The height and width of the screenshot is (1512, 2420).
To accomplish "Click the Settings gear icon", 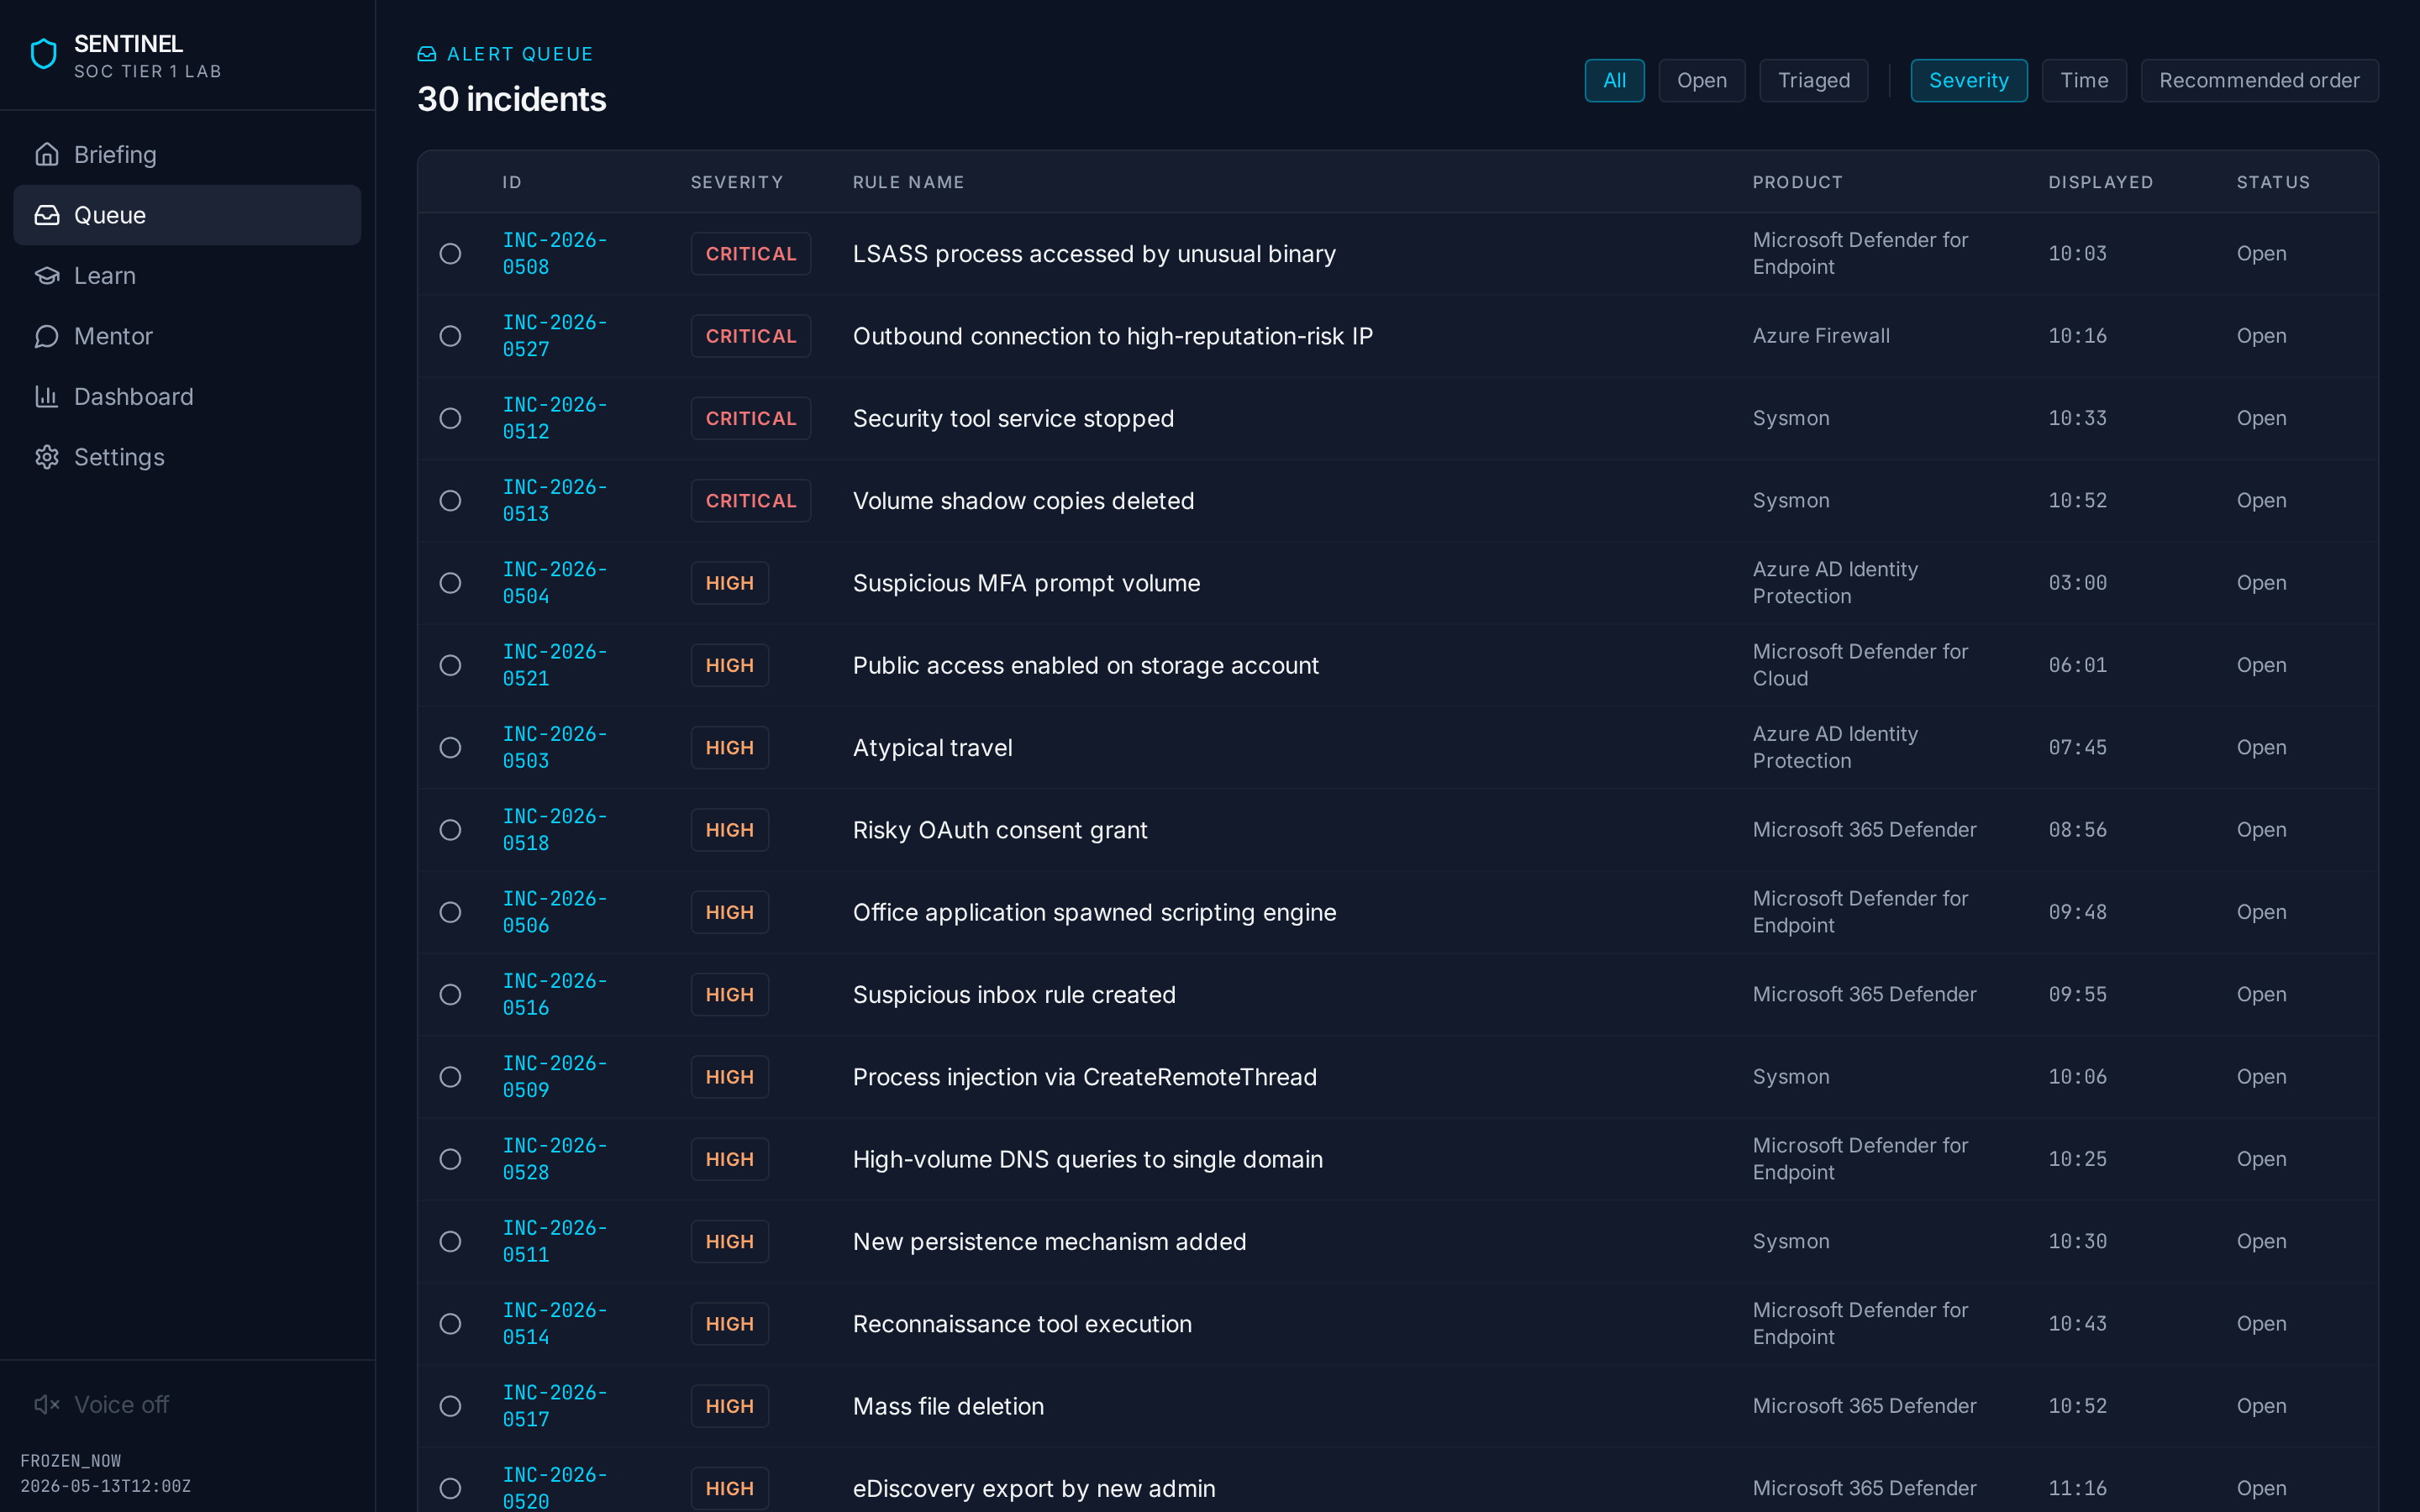I will tap(47, 457).
